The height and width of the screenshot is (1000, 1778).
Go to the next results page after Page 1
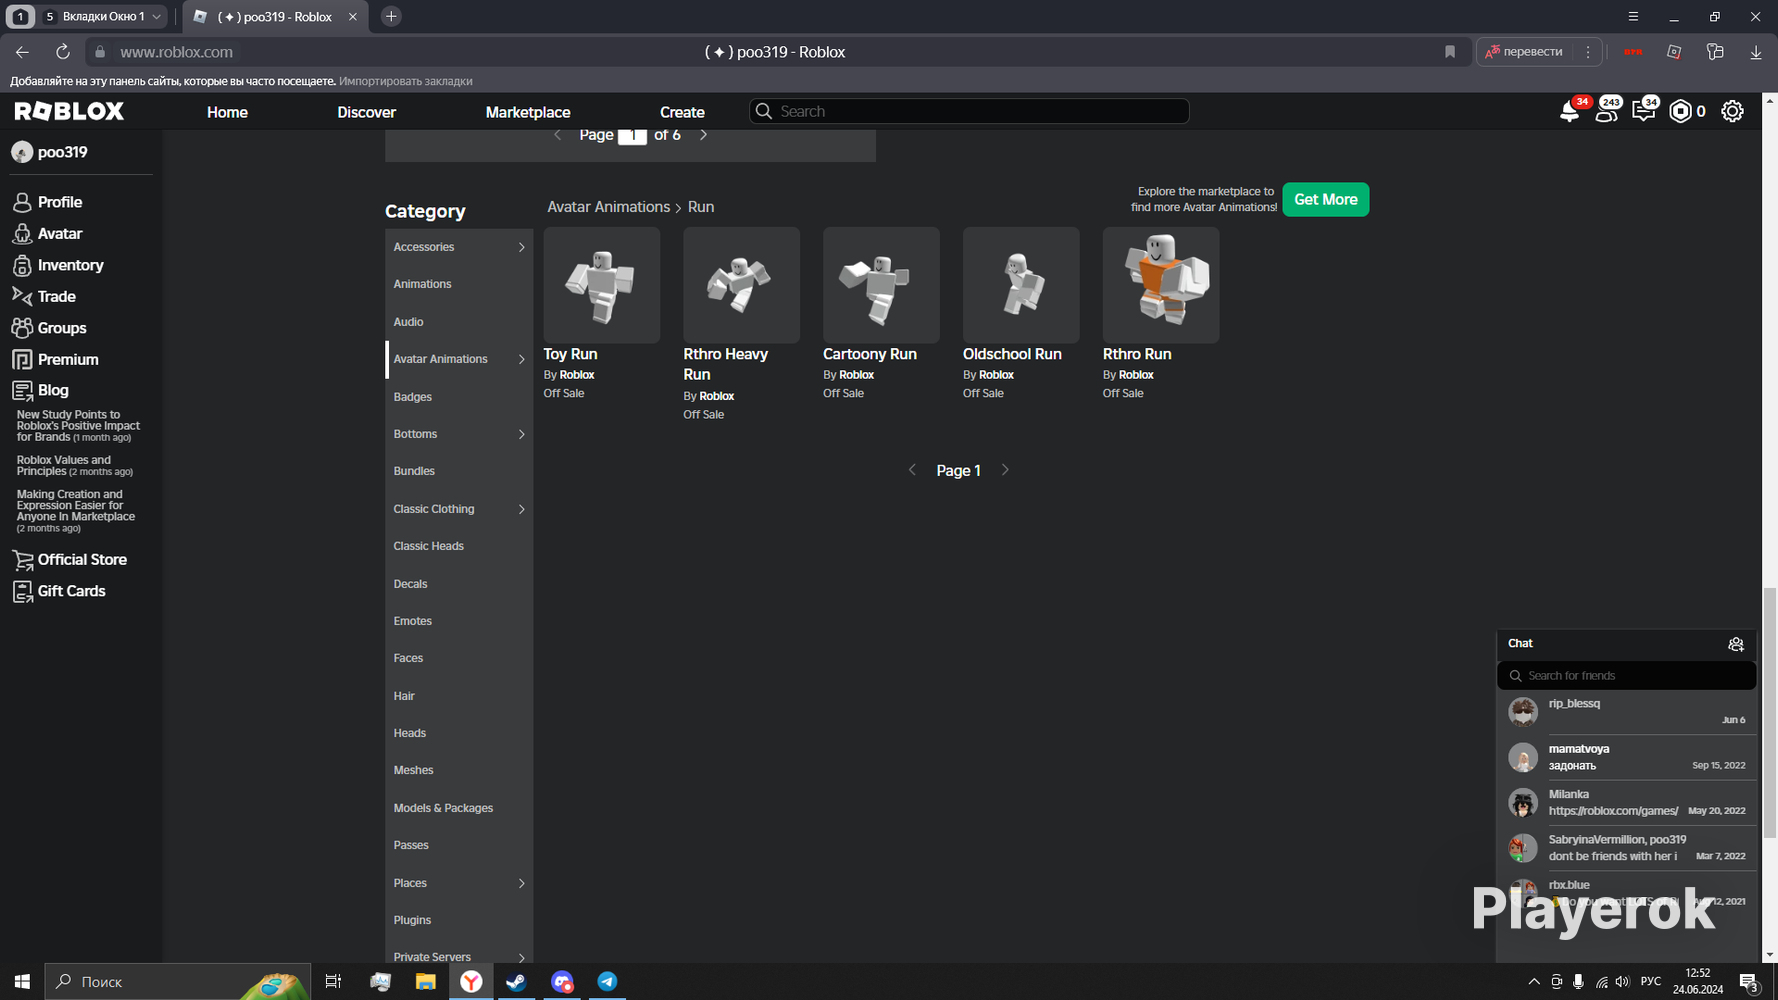(x=1005, y=470)
